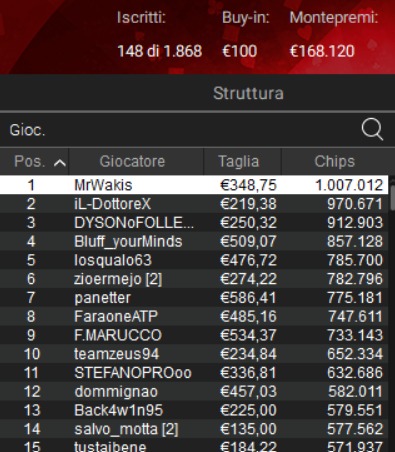Select the F.MARUCCO player row
This screenshot has height=452, width=395.
click(x=194, y=335)
